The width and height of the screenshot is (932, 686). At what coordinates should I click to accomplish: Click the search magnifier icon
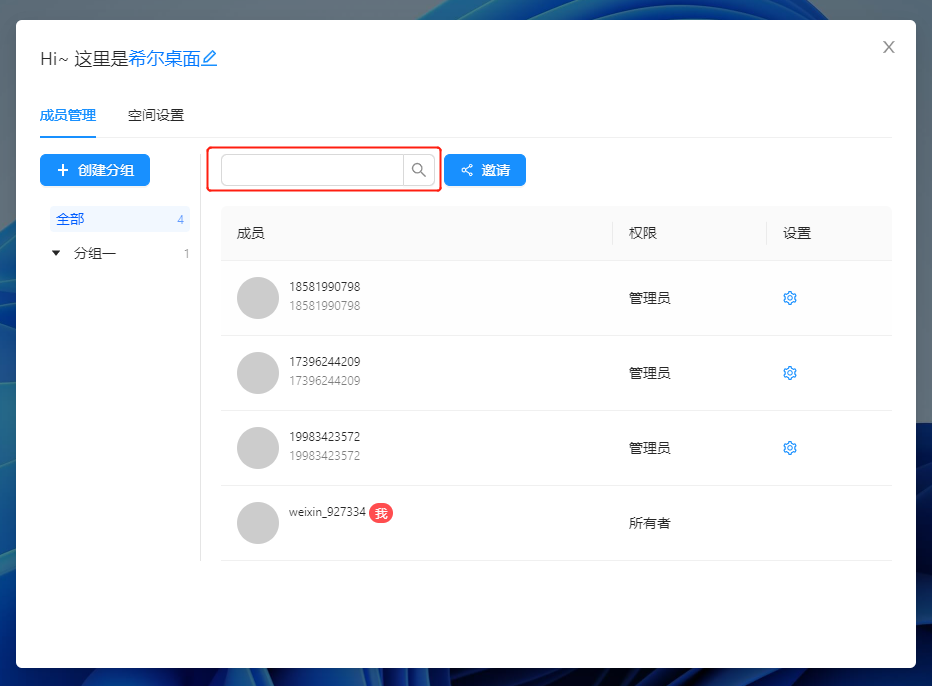[419, 170]
